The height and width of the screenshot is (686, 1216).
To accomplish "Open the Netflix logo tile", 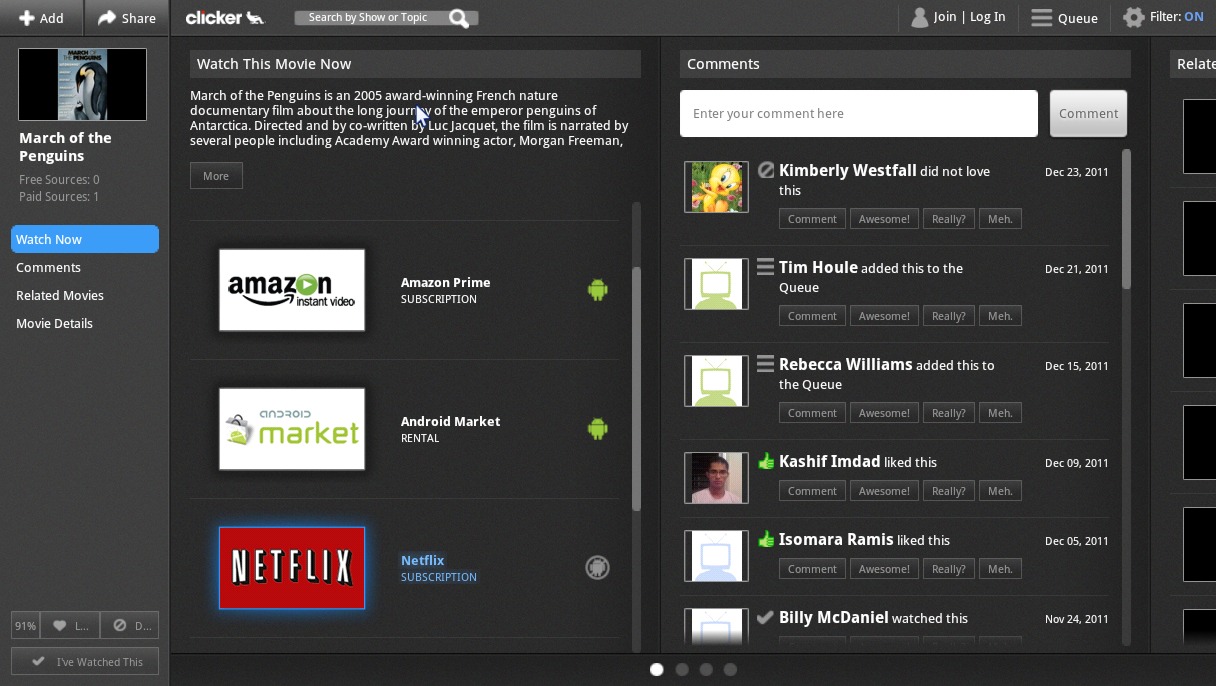I will (x=292, y=568).
